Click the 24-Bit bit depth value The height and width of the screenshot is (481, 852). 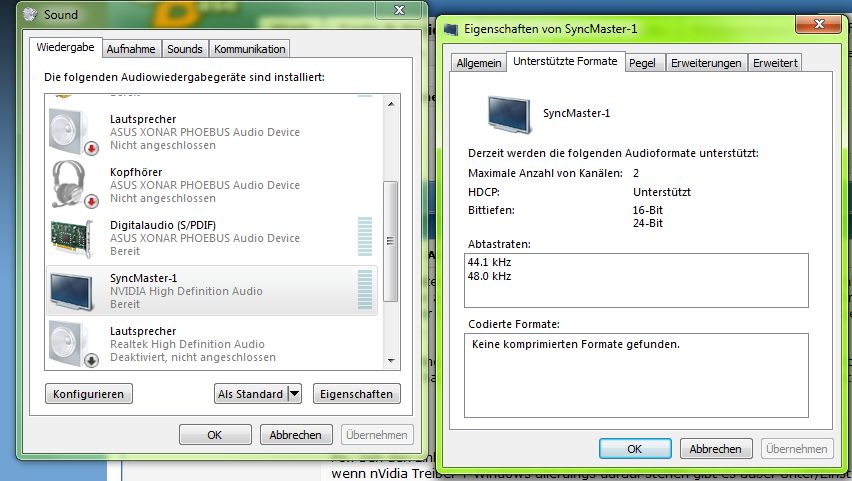coord(648,223)
